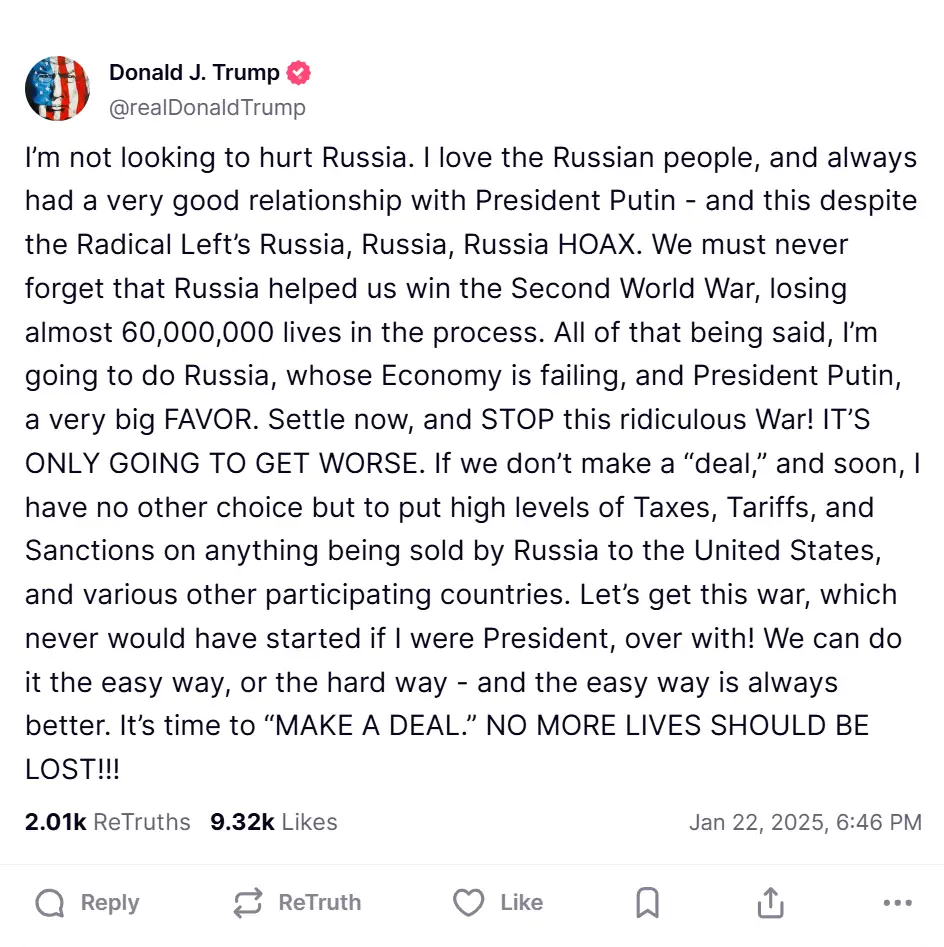Click the ReTruth text label
The image size is (944, 947).
(319, 902)
